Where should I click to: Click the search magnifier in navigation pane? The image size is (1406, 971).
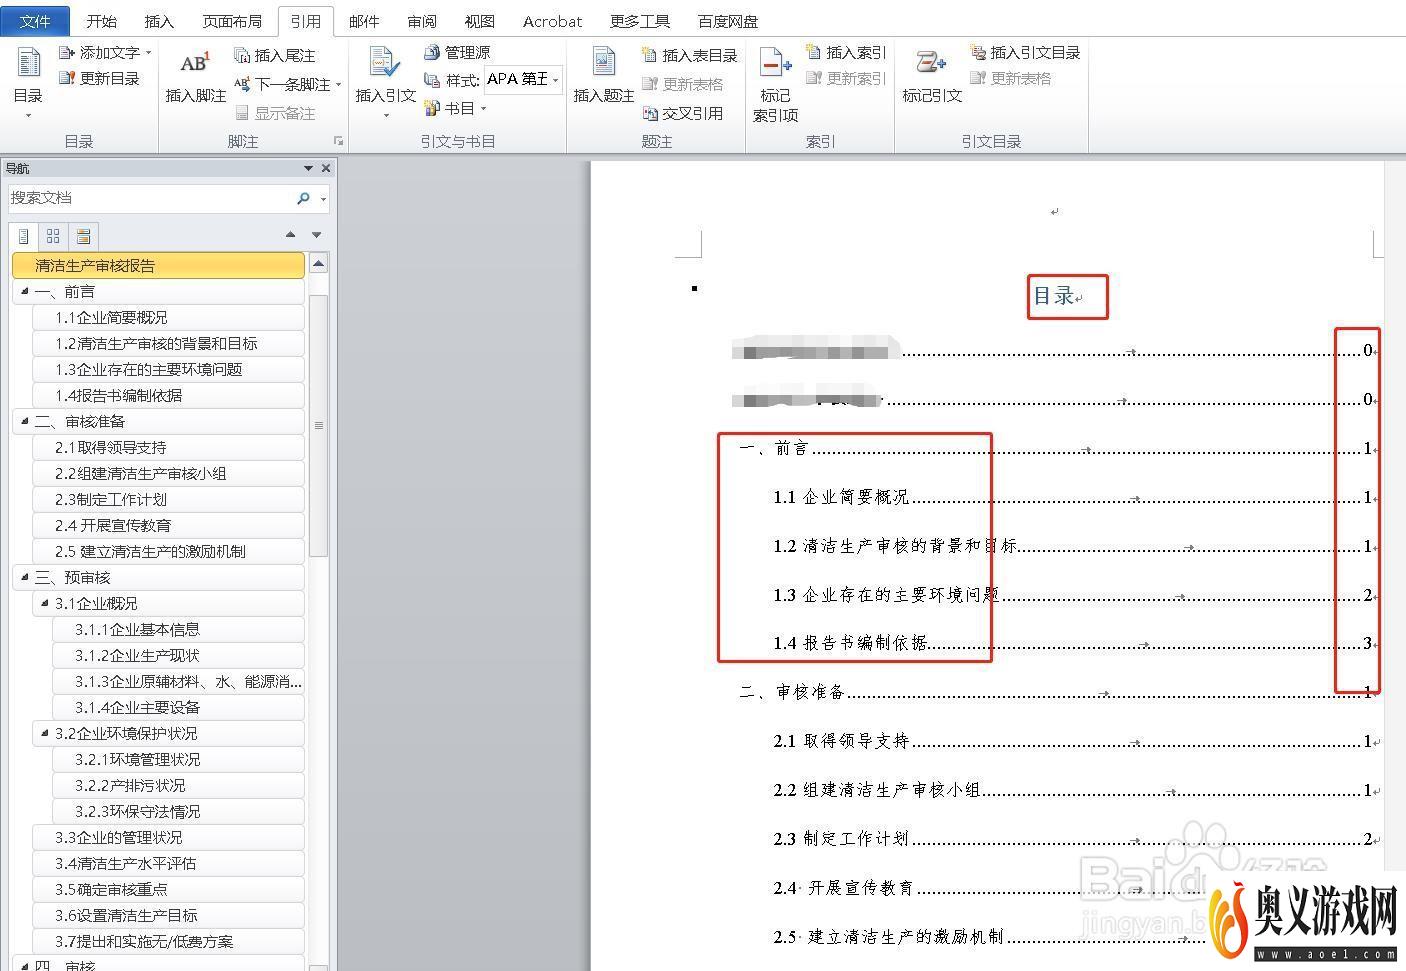pyautogui.click(x=303, y=198)
